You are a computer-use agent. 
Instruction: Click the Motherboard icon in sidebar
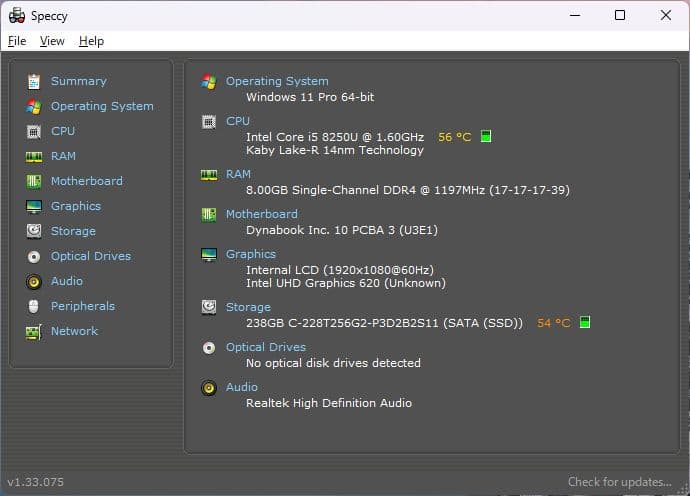tap(34, 181)
